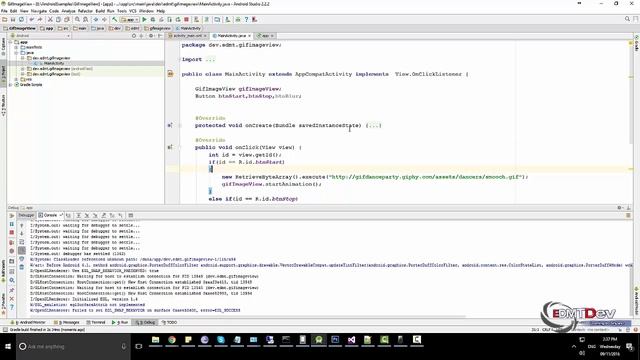Expand the folded onCreate method in the gutter

[180, 126]
